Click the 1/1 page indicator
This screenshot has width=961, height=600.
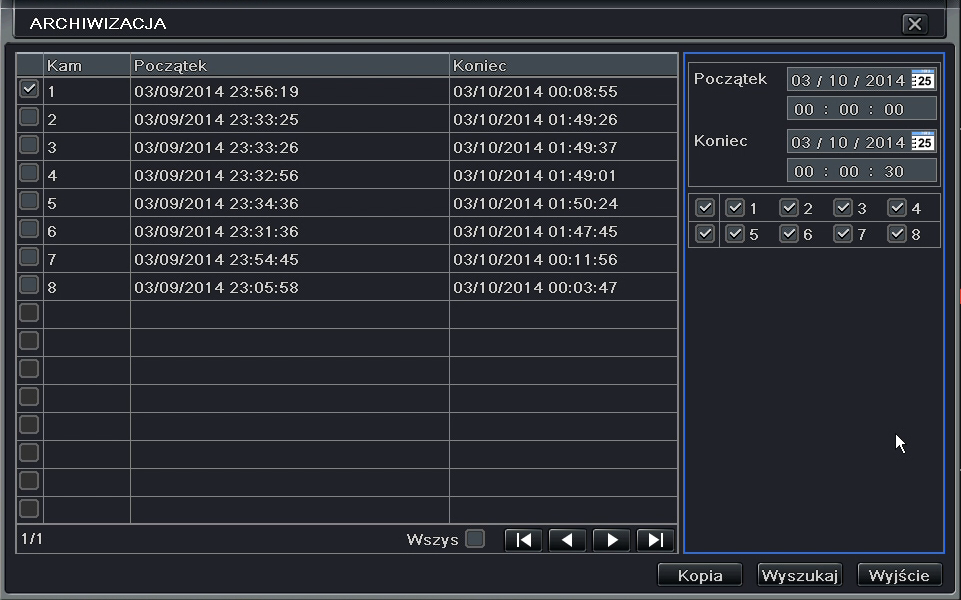[x=32, y=539]
